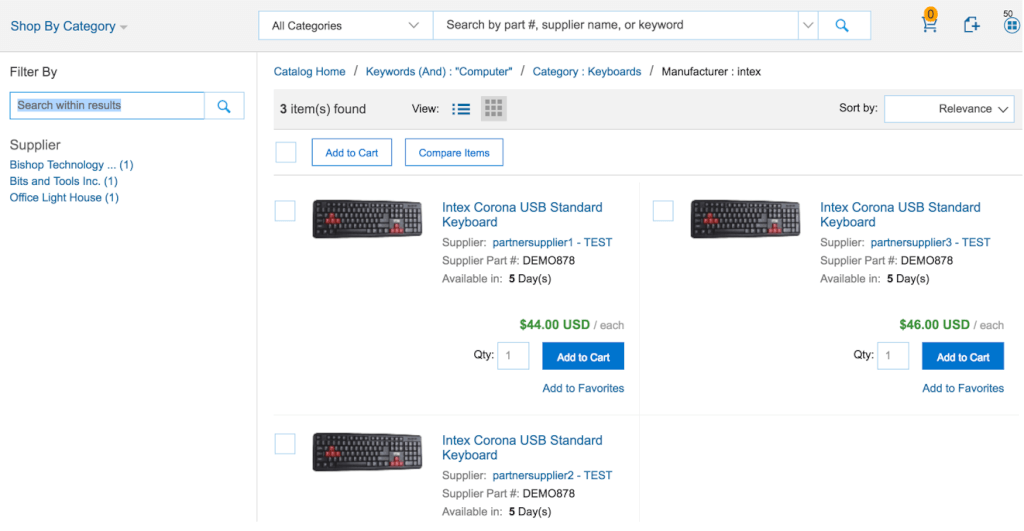This screenshot has width=1024, height=531.
Task: Open the Sort by Relevance dropdown
Action: click(949, 109)
